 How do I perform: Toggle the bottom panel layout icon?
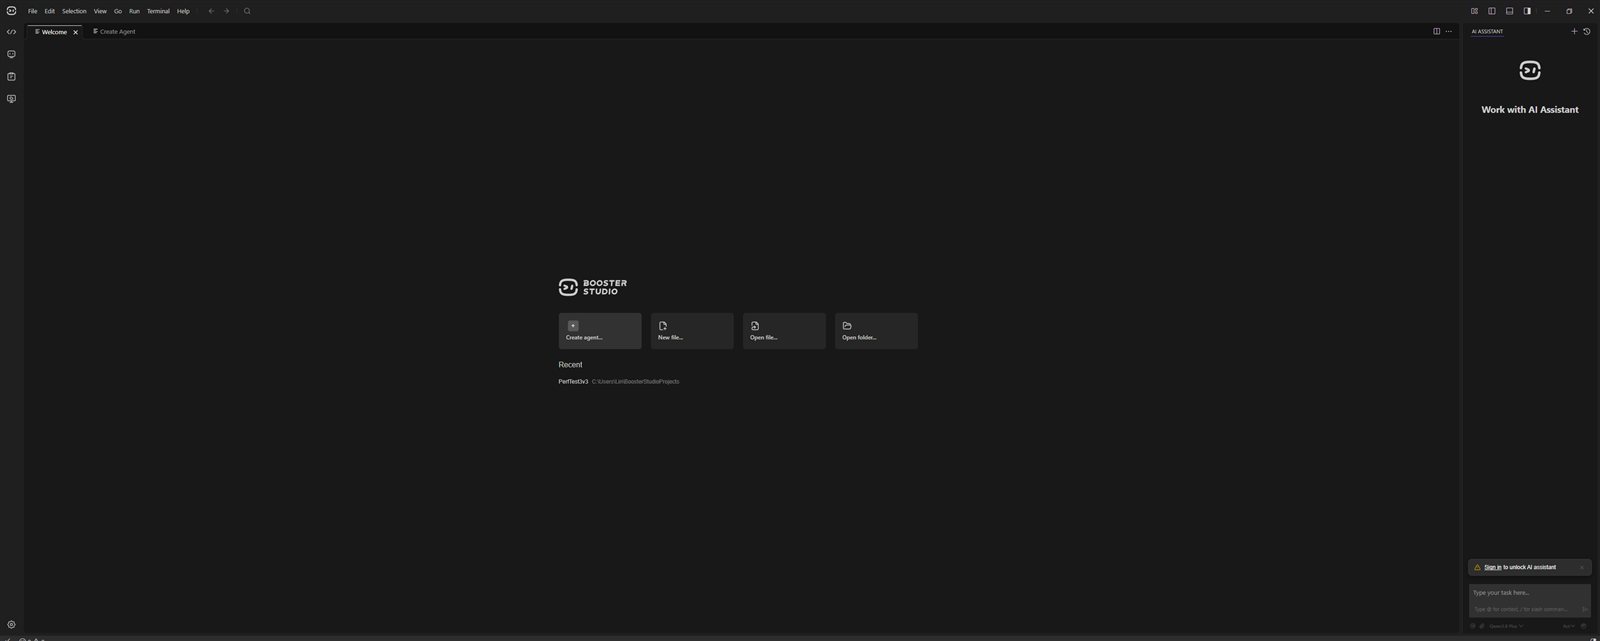pyautogui.click(x=1510, y=11)
